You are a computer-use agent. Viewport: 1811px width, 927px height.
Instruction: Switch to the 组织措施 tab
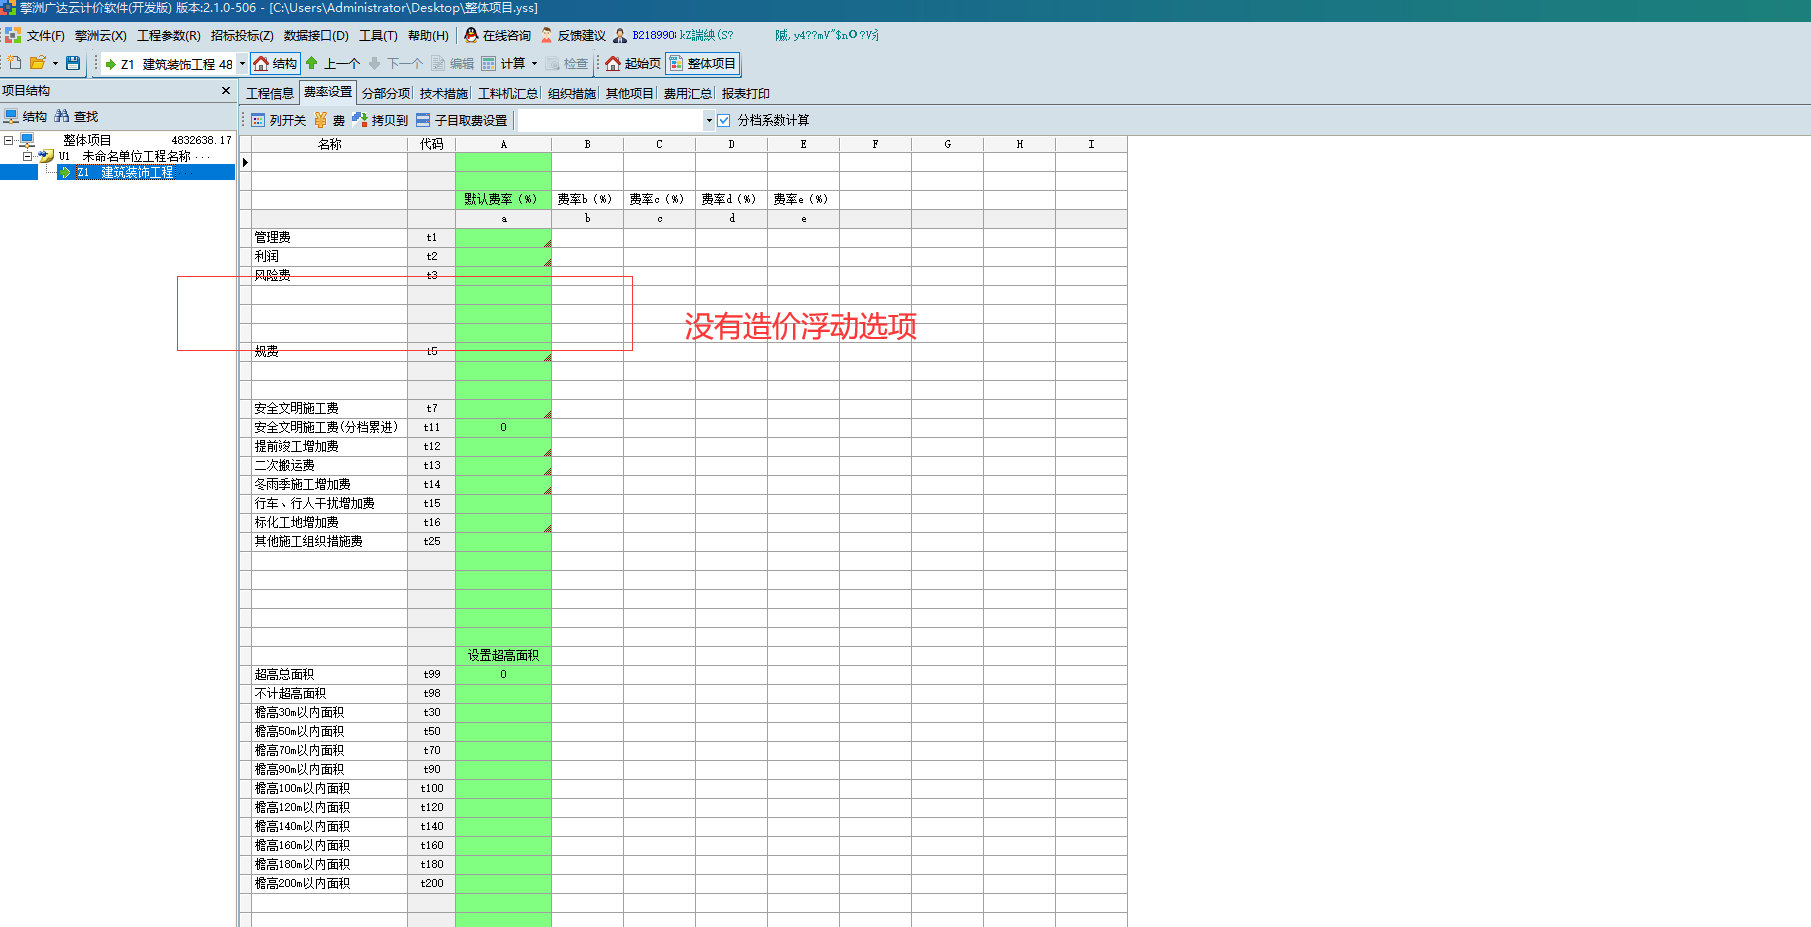click(x=572, y=94)
